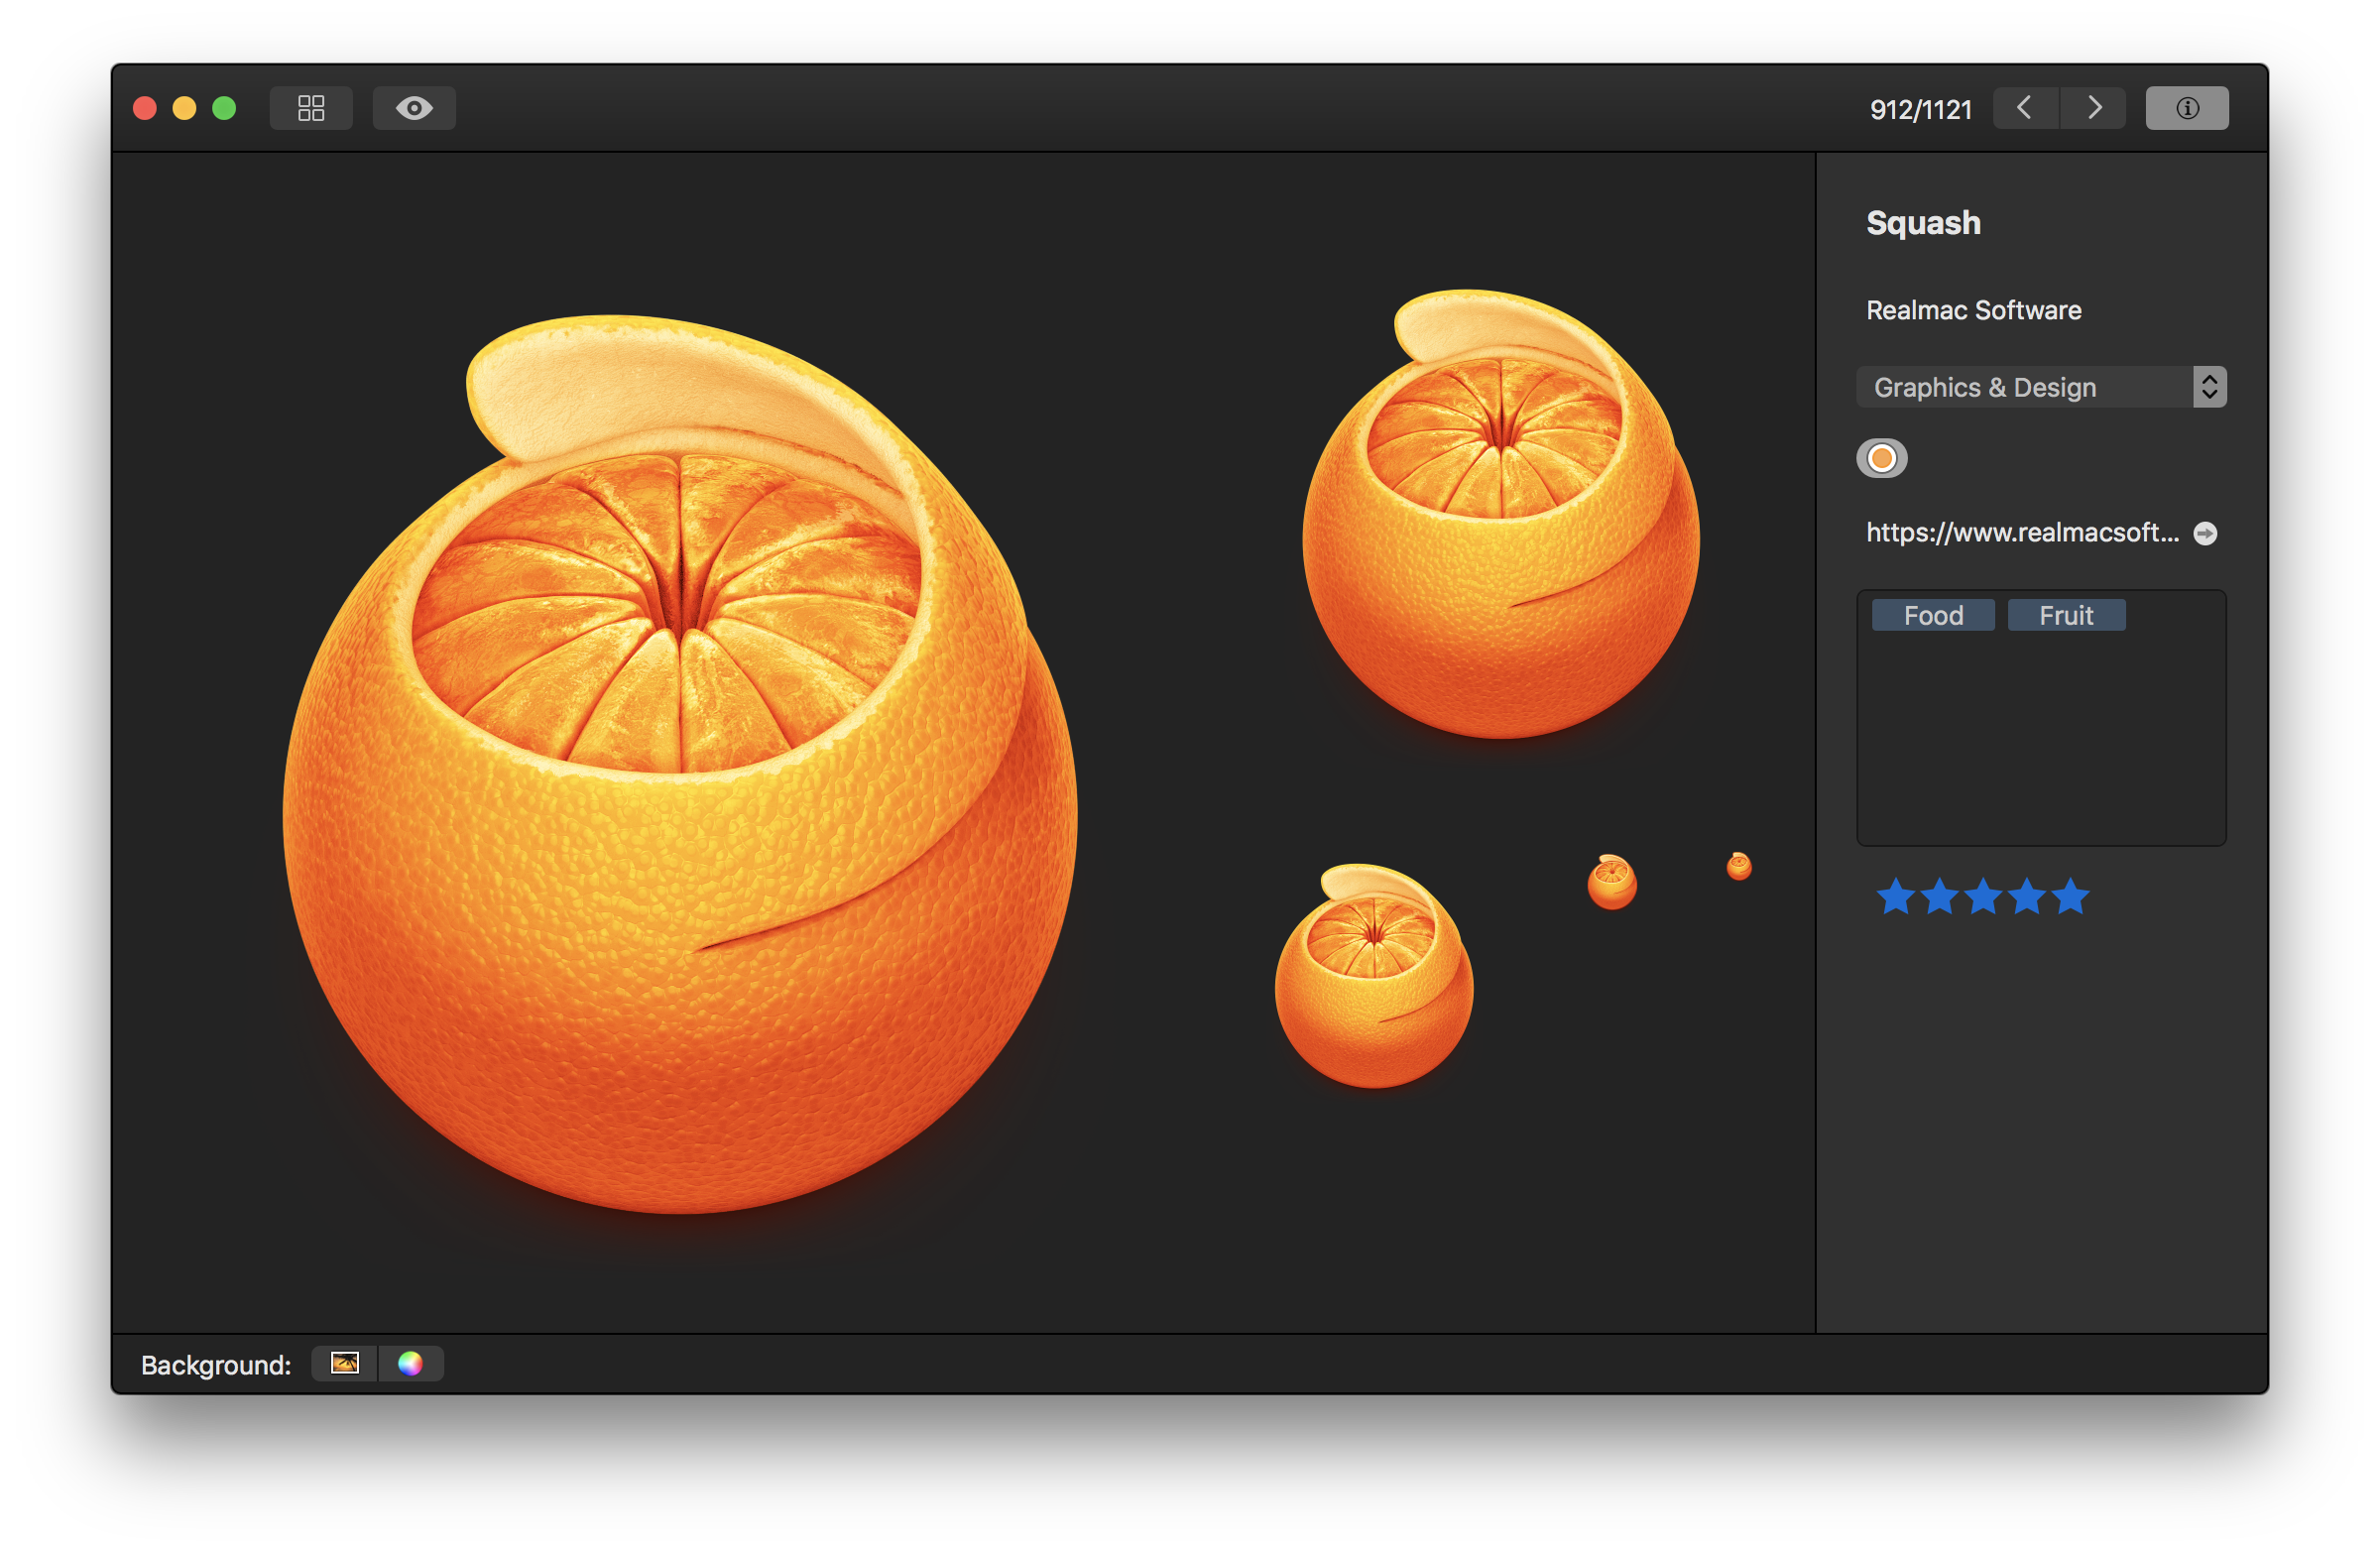The height and width of the screenshot is (1553, 2380).
Task: Click the medium orange icon preview
Action: pos(1374,976)
